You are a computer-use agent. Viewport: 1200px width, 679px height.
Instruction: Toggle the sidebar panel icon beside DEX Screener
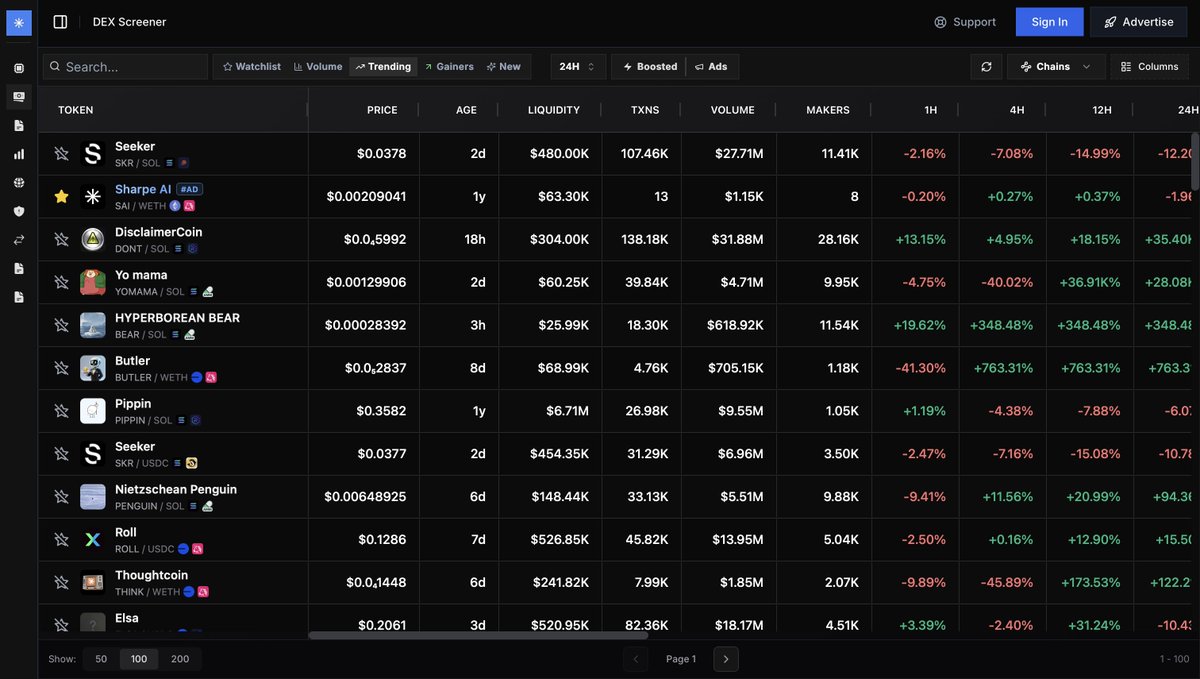(x=60, y=22)
